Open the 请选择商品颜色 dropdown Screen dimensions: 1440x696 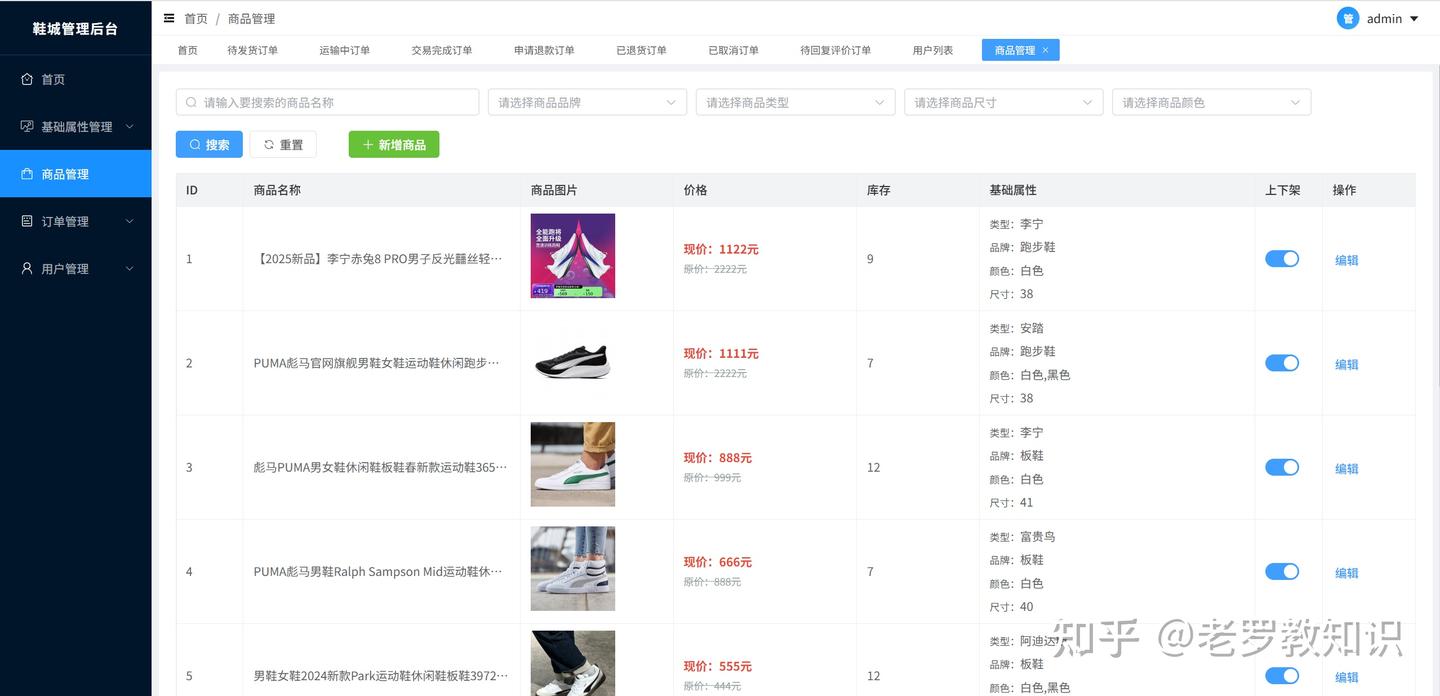pos(1211,102)
